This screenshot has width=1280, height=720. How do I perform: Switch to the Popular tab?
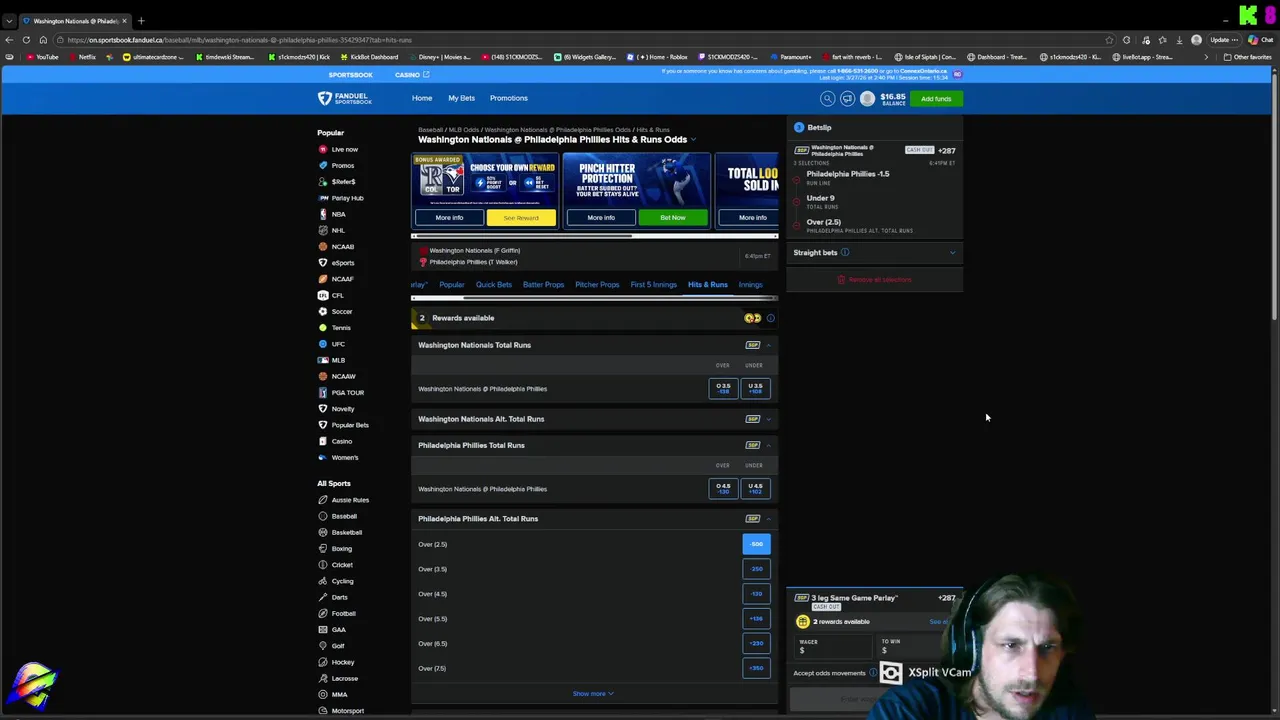(x=452, y=285)
